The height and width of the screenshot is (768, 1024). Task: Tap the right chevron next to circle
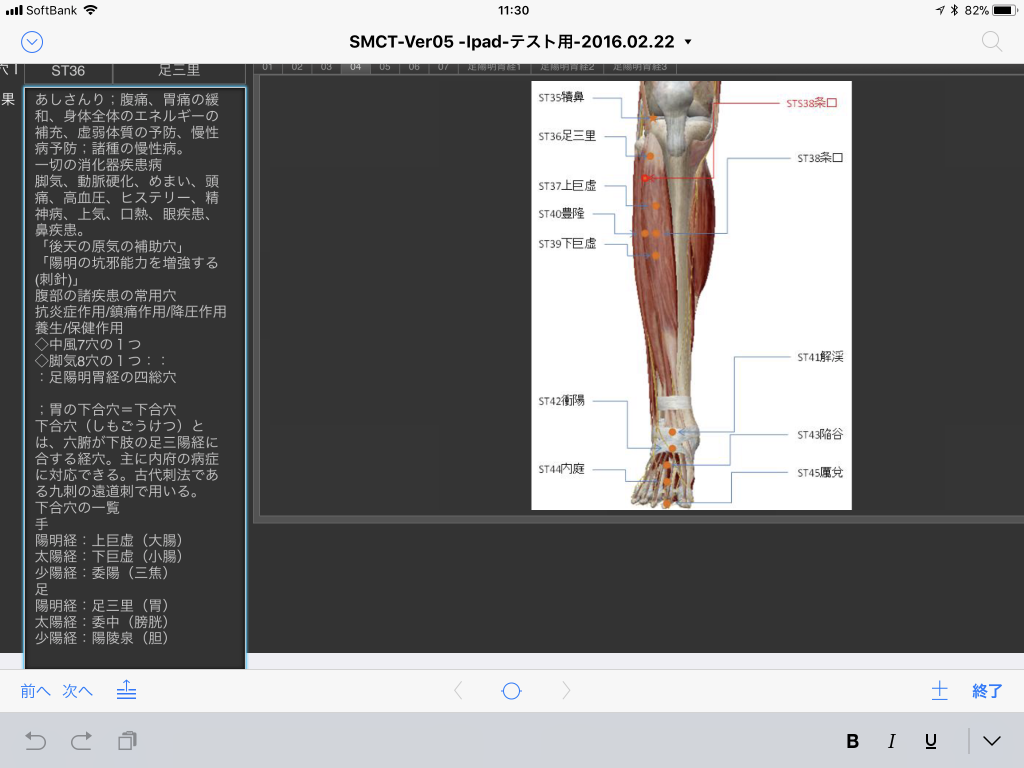pos(566,690)
